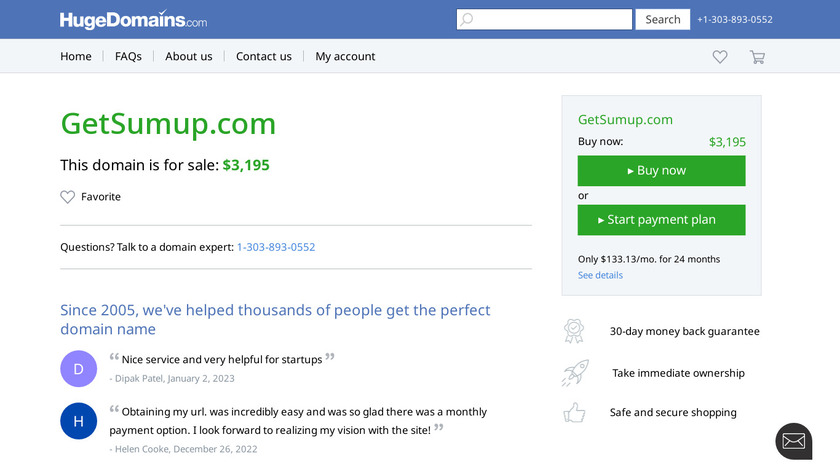Click Helen Cooke's avatar circle
840x472 pixels.
click(79, 421)
